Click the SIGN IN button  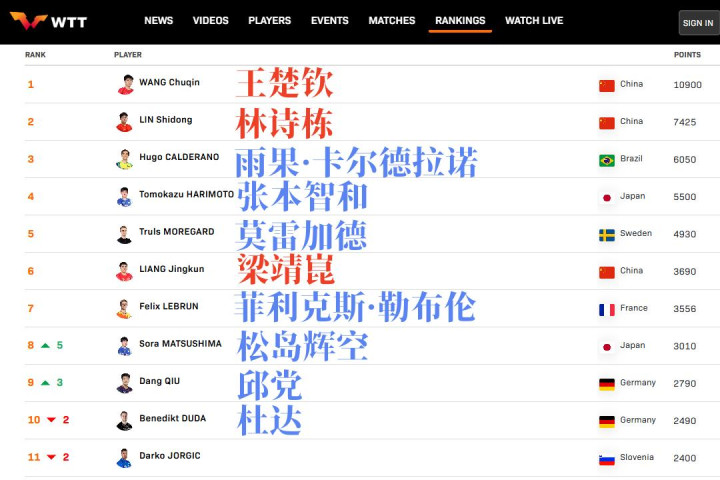(x=698, y=23)
